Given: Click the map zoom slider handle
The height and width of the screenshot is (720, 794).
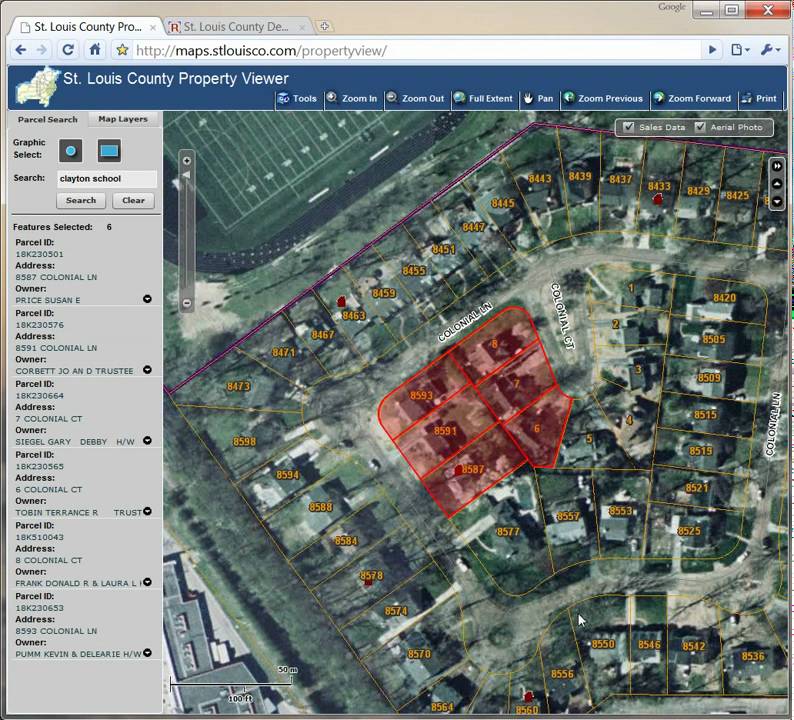Looking at the screenshot, I should [x=186, y=175].
